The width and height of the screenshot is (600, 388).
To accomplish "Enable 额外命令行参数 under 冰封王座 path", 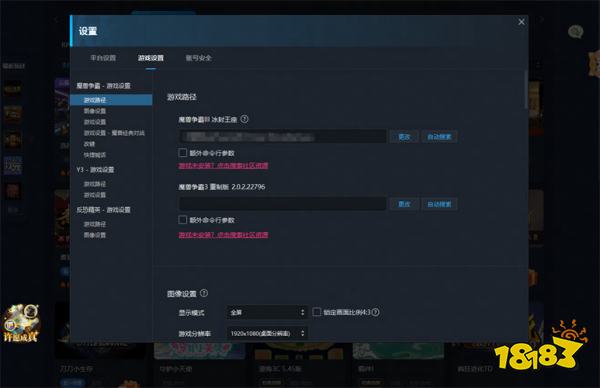I will coord(183,153).
